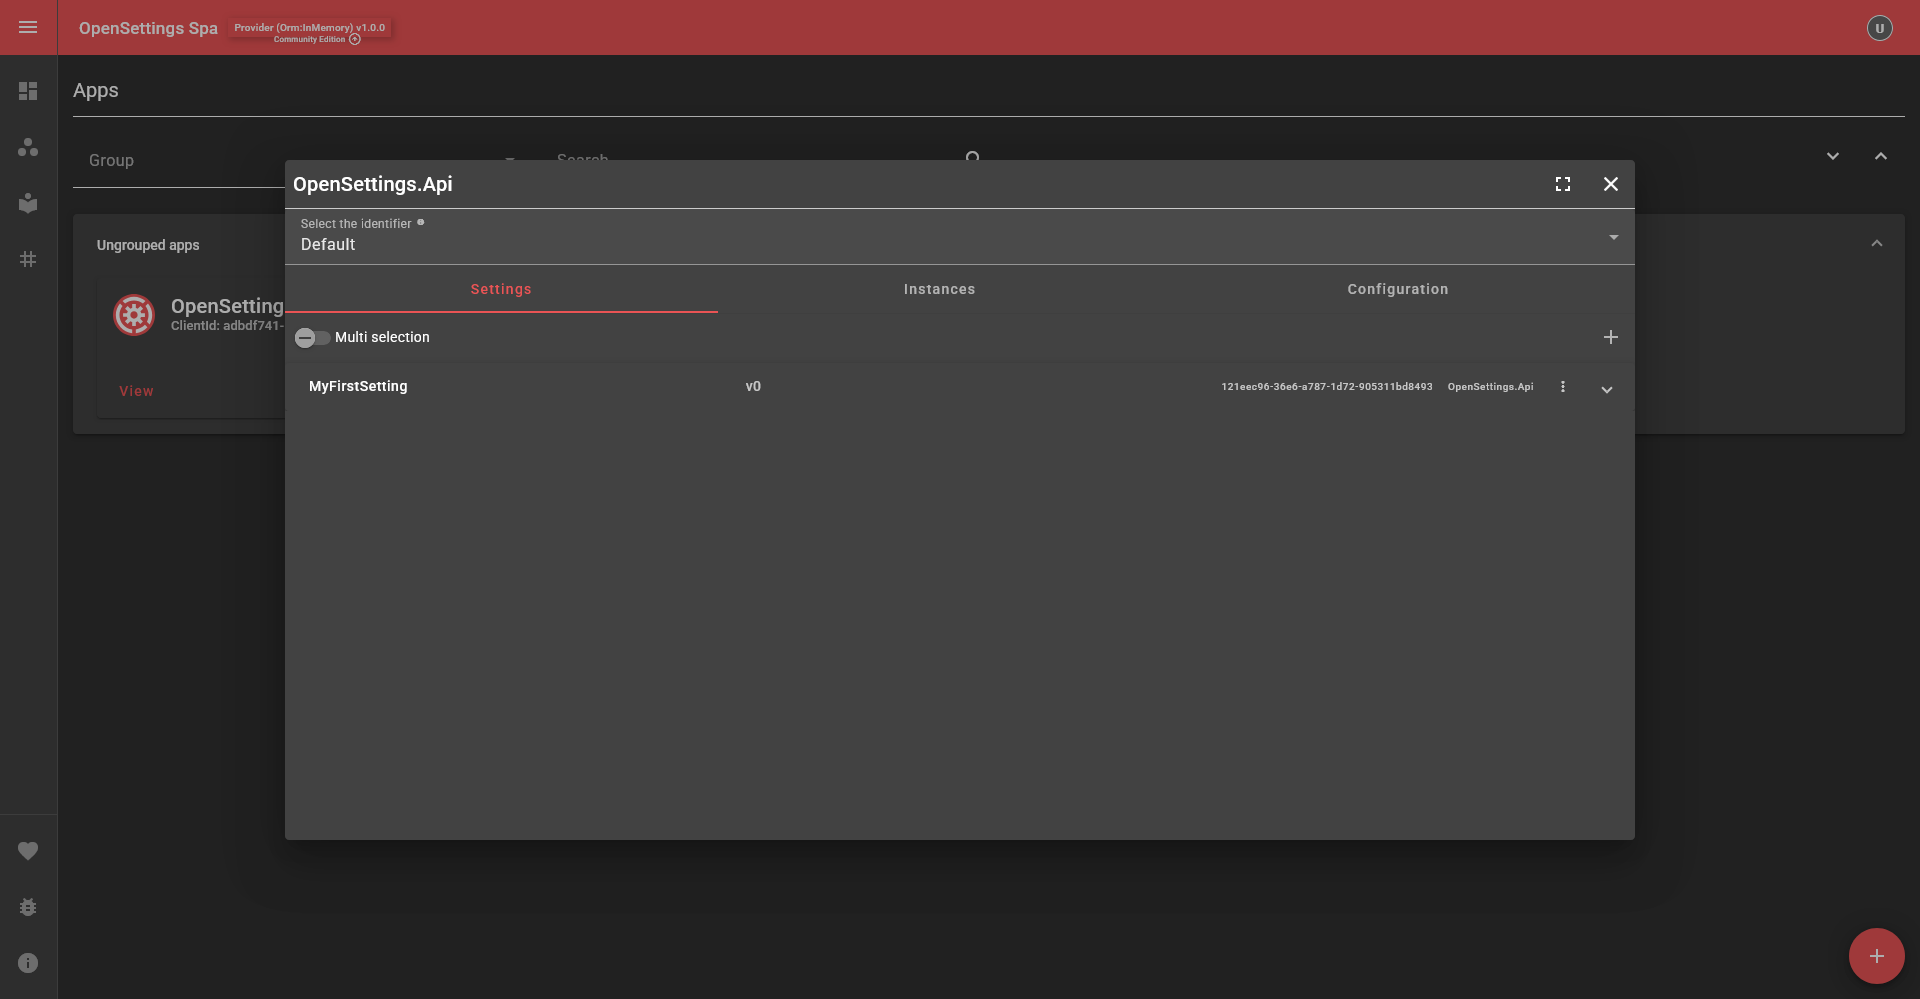Open the Report Bug sidebar icon

coord(28,907)
